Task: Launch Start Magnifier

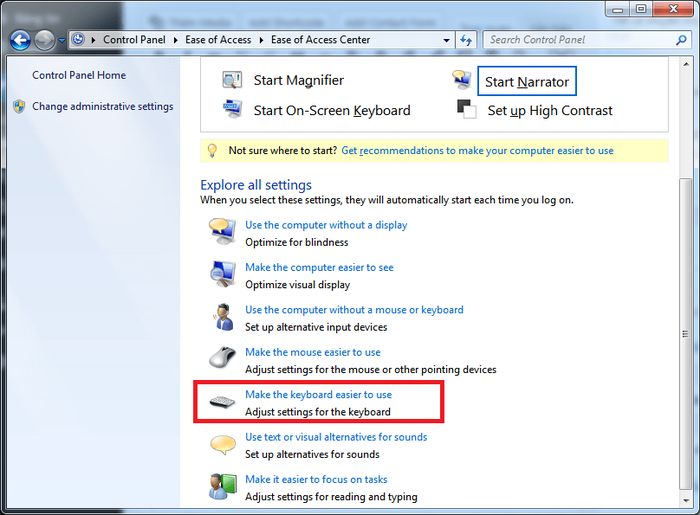Action: click(x=299, y=80)
